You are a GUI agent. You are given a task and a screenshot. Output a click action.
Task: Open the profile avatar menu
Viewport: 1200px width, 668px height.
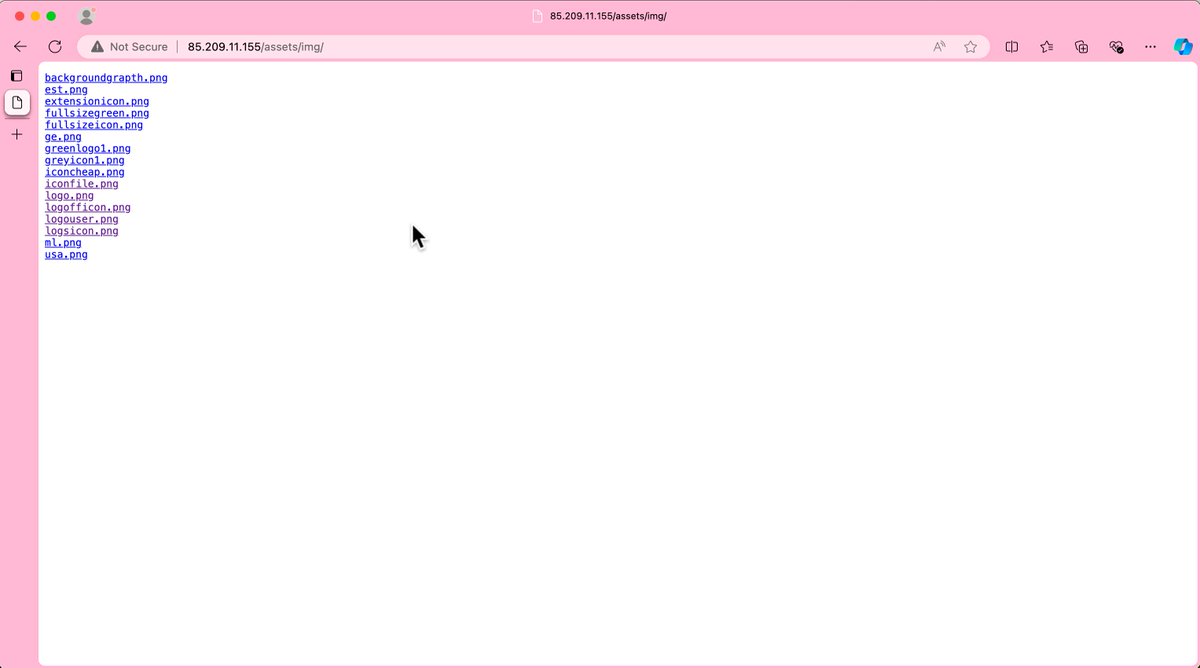click(x=87, y=16)
